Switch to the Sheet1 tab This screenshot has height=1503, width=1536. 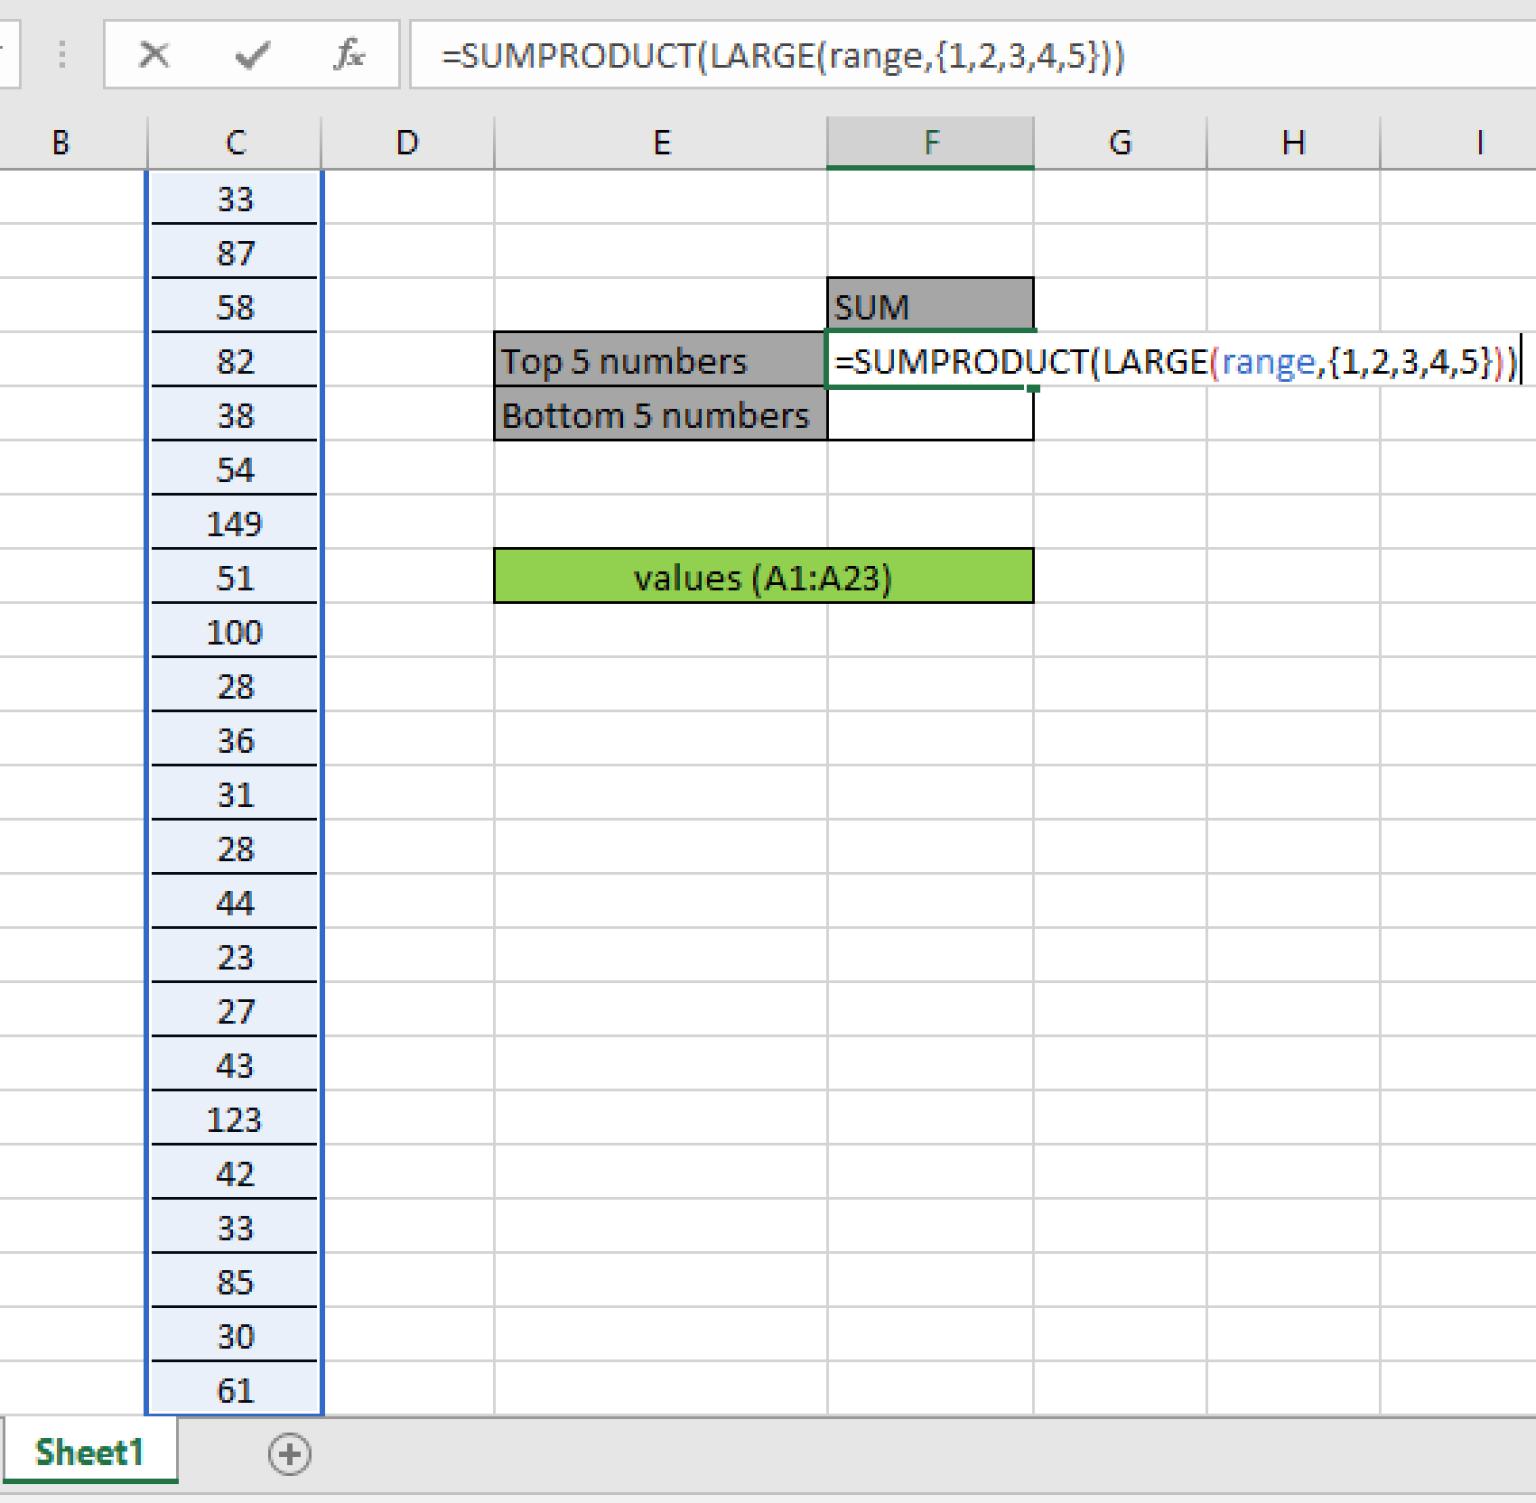coord(90,1452)
